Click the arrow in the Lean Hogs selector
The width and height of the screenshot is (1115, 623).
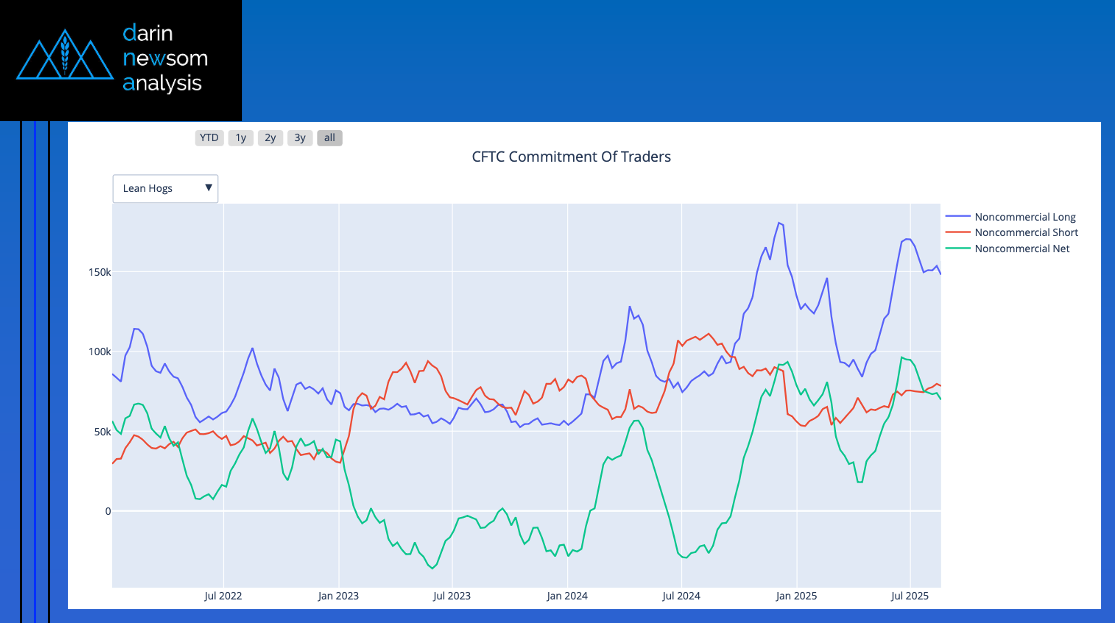[208, 188]
